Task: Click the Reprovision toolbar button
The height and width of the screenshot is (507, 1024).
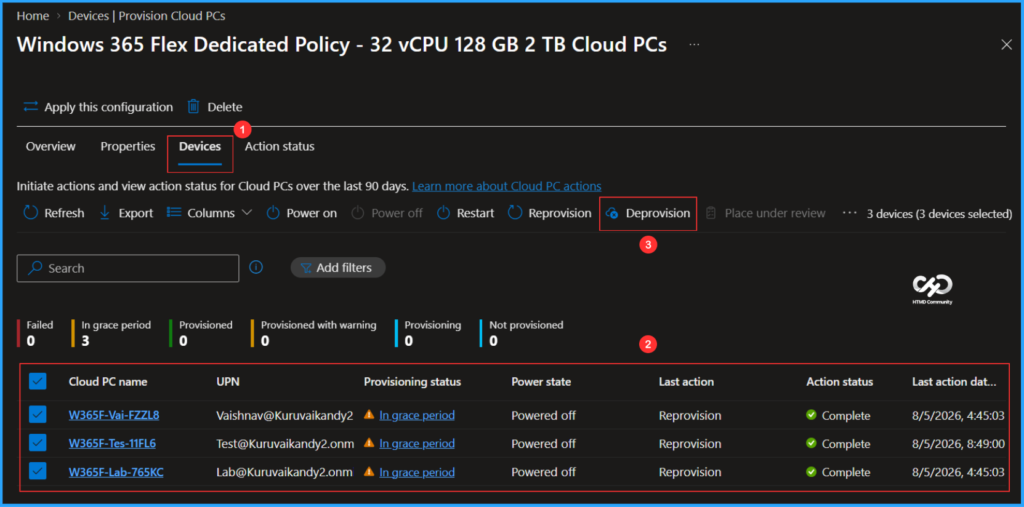Action: [x=550, y=213]
